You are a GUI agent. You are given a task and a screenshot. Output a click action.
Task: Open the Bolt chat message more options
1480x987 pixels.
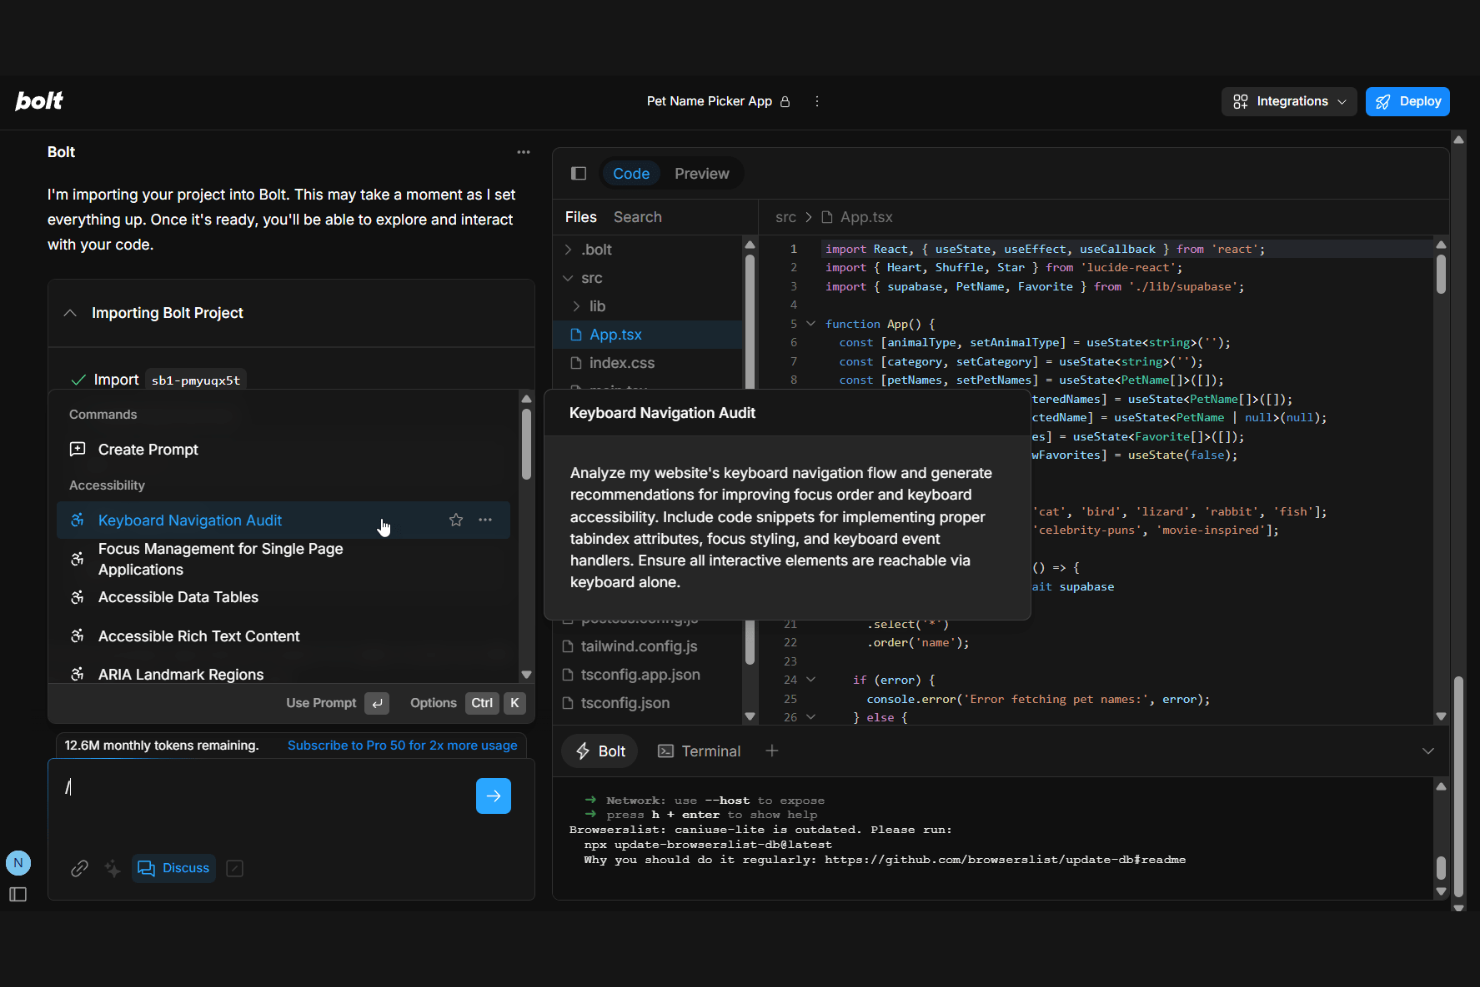(523, 152)
